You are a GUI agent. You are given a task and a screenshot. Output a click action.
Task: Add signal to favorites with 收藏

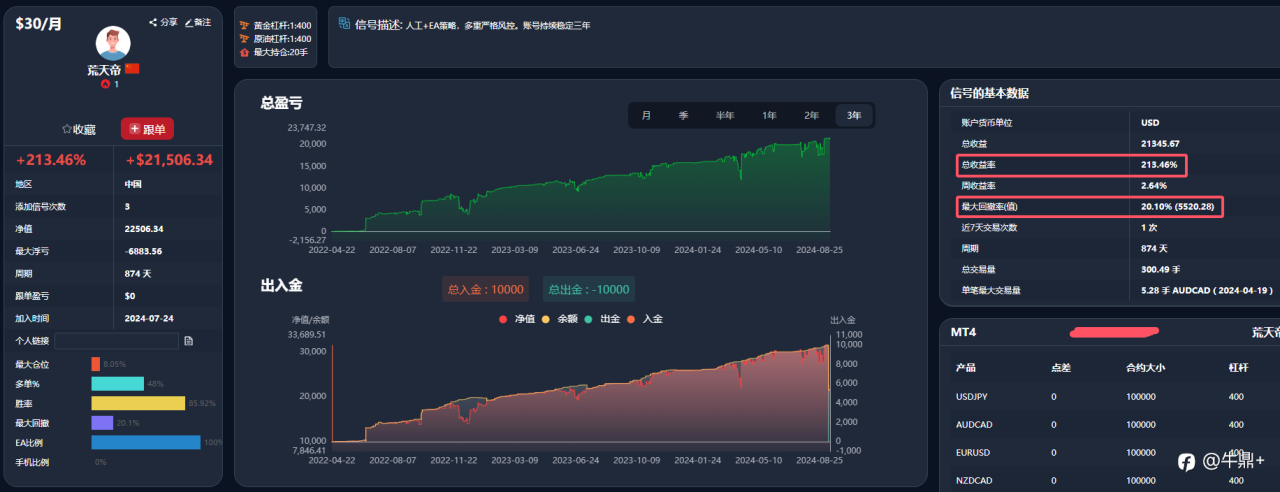click(78, 129)
